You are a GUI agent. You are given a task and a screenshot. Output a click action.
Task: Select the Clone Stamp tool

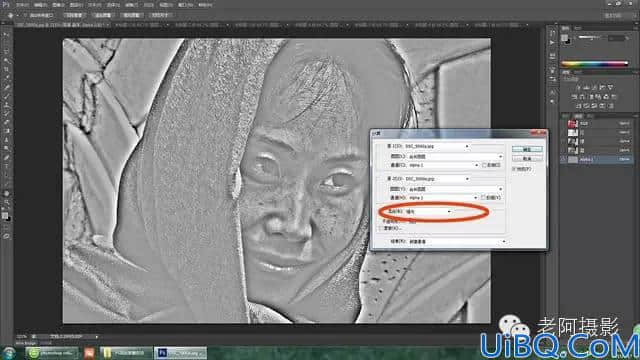tap(6, 105)
